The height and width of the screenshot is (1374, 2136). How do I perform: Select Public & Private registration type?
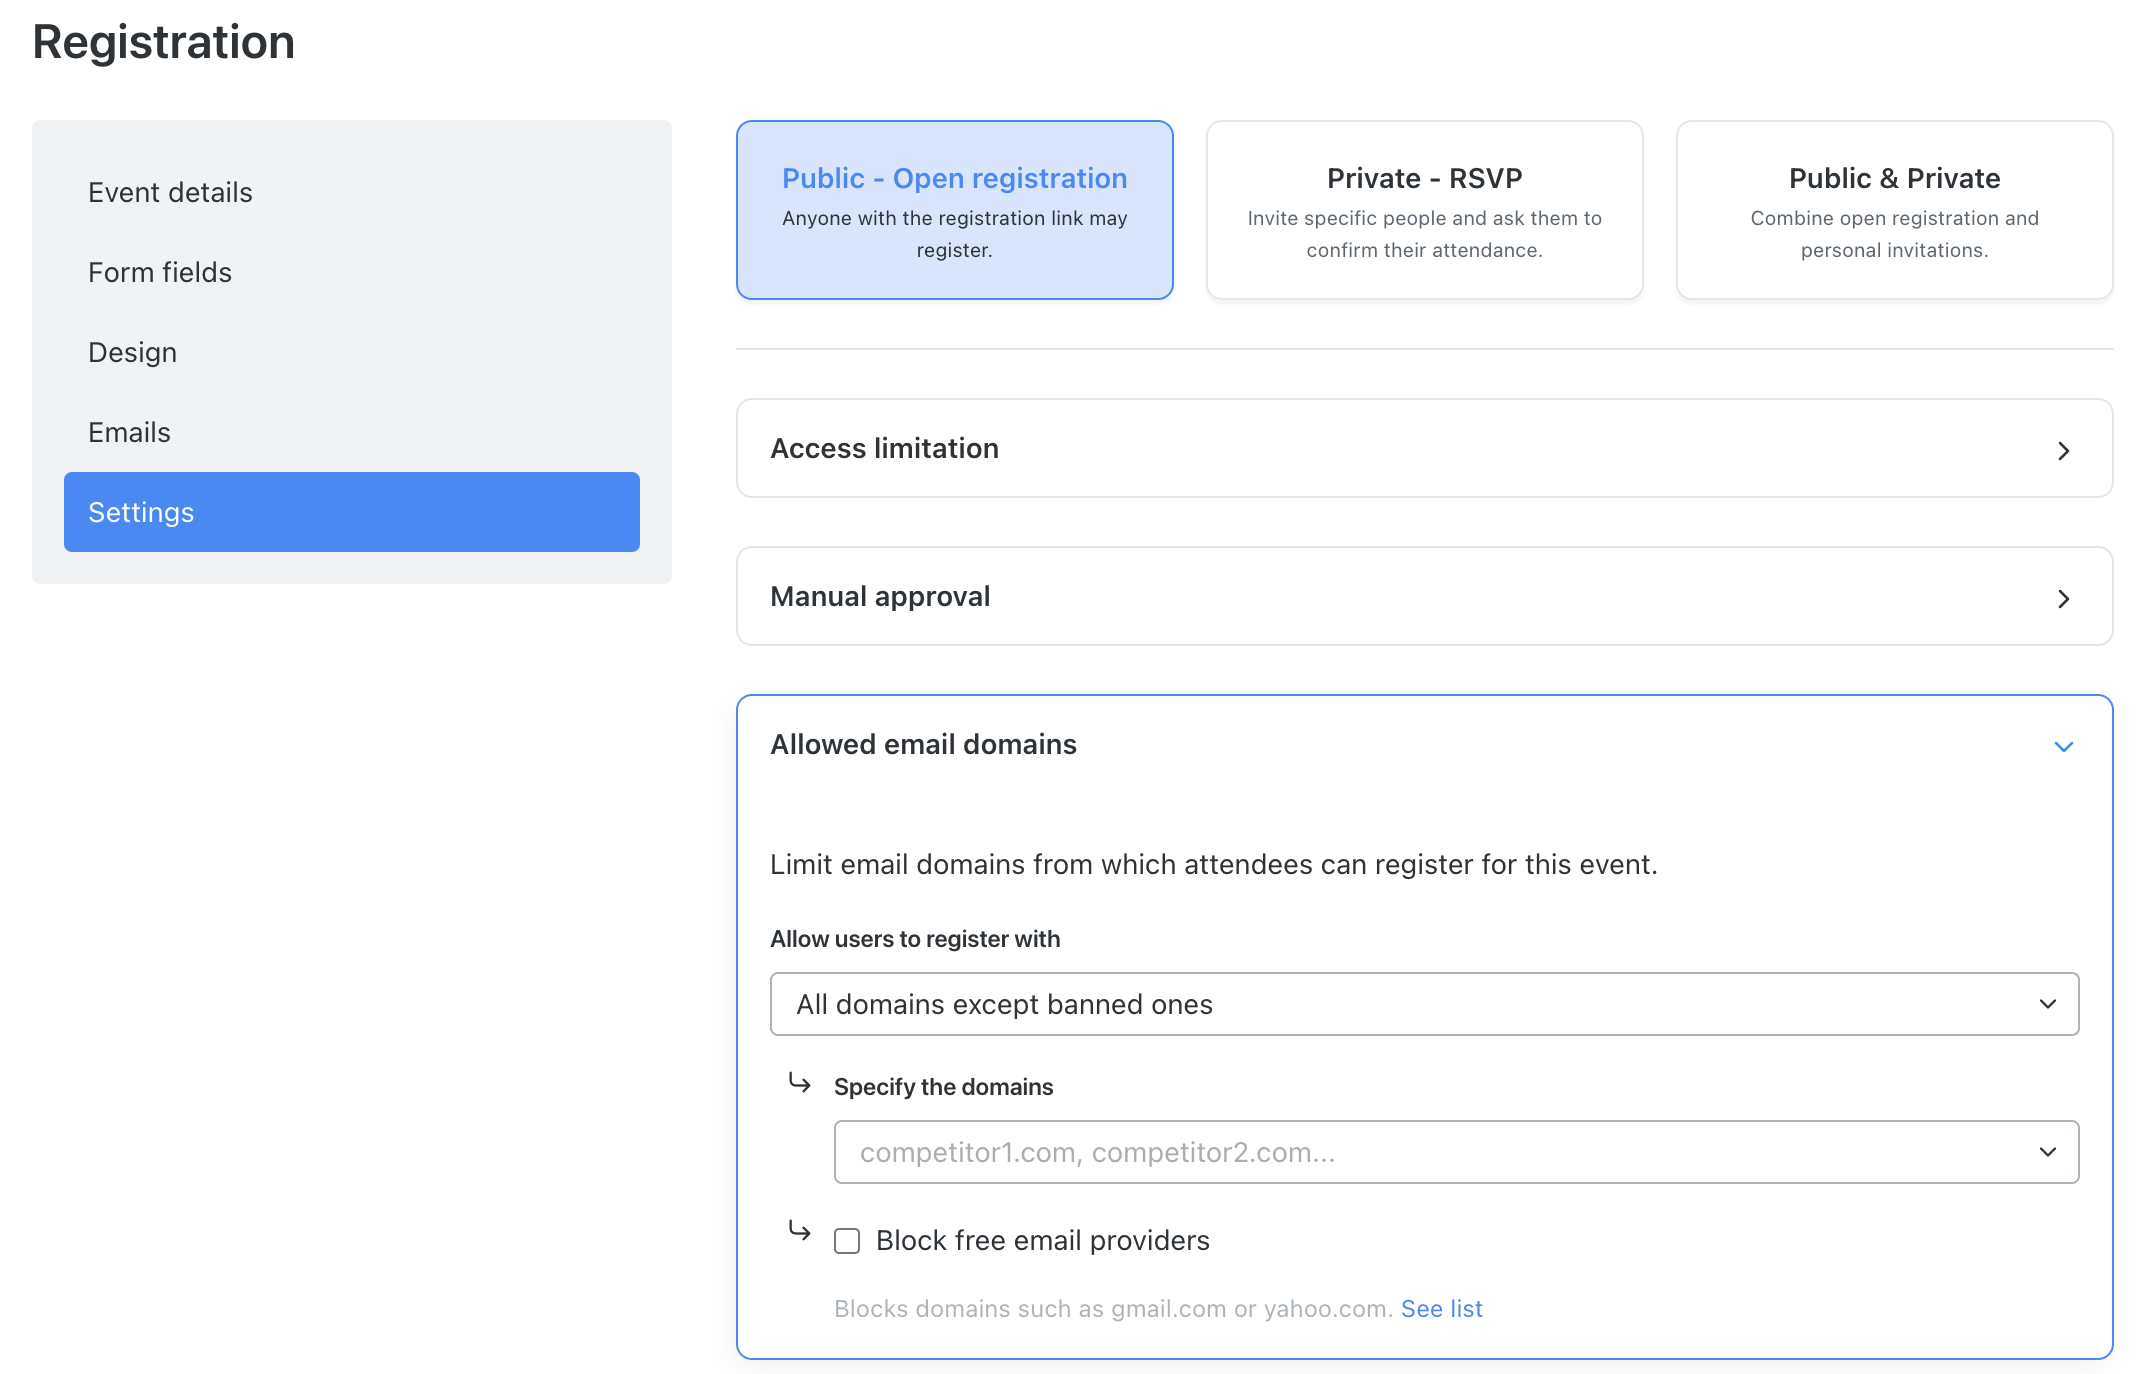[x=1894, y=210]
